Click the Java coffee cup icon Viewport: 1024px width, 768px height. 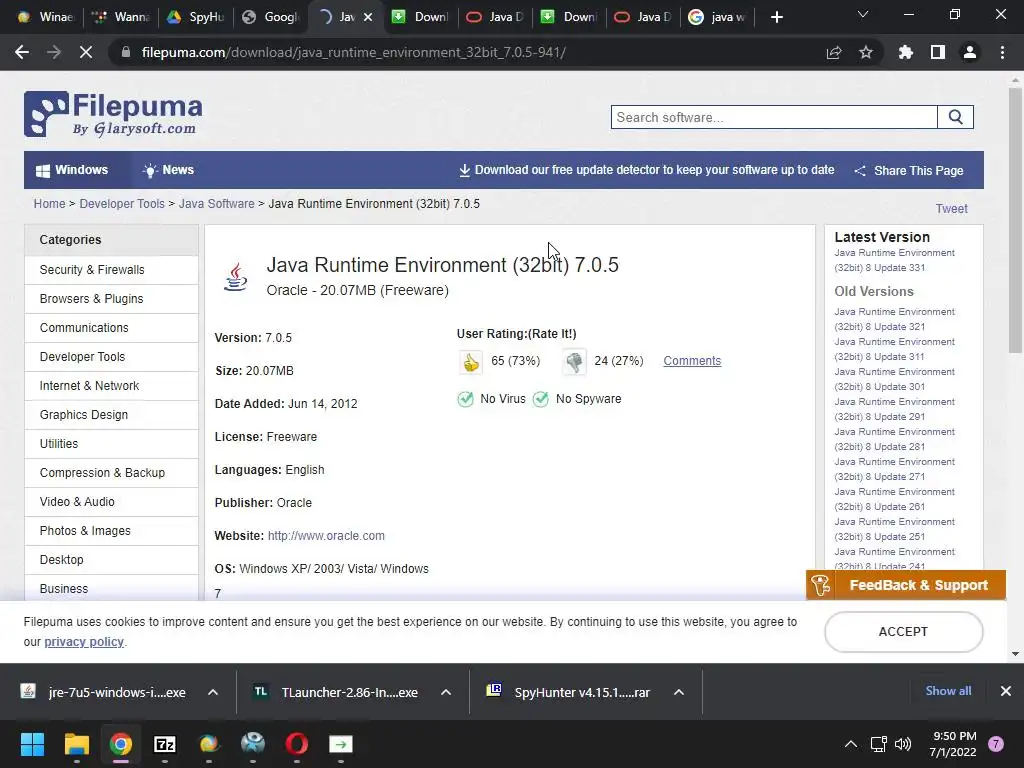[236, 278]
